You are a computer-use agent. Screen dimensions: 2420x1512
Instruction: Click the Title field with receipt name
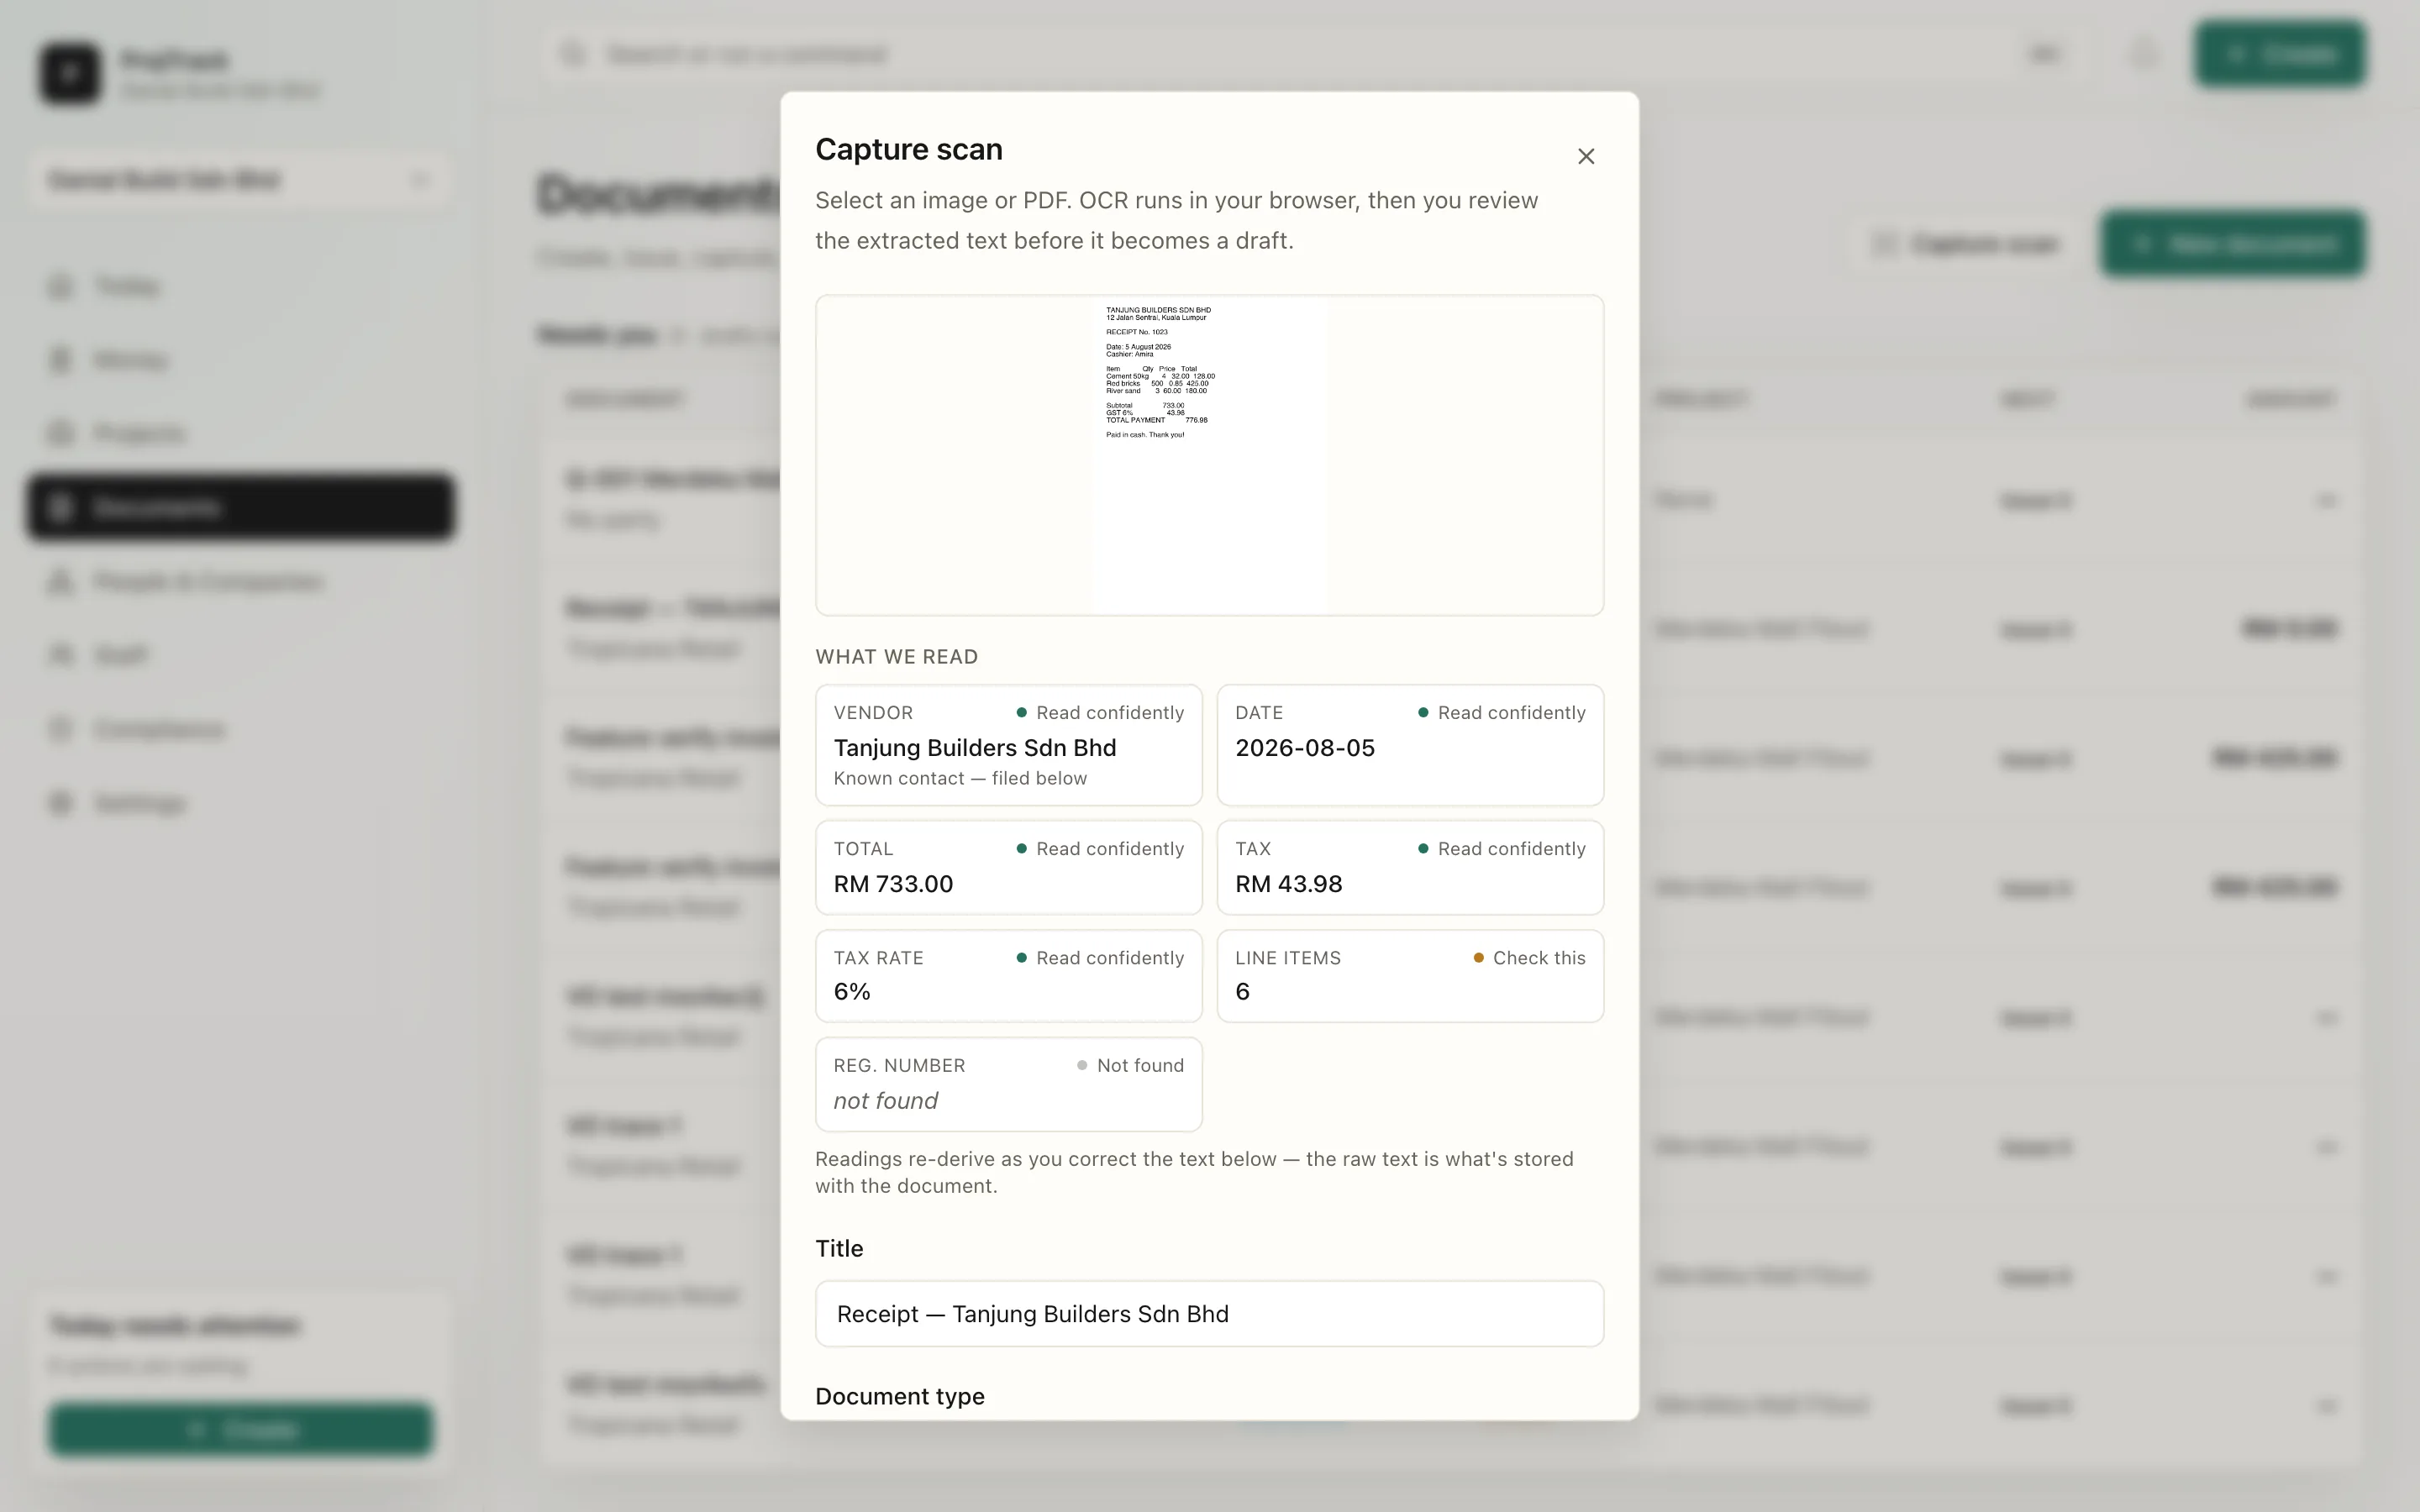[x=1209, y=1313]
